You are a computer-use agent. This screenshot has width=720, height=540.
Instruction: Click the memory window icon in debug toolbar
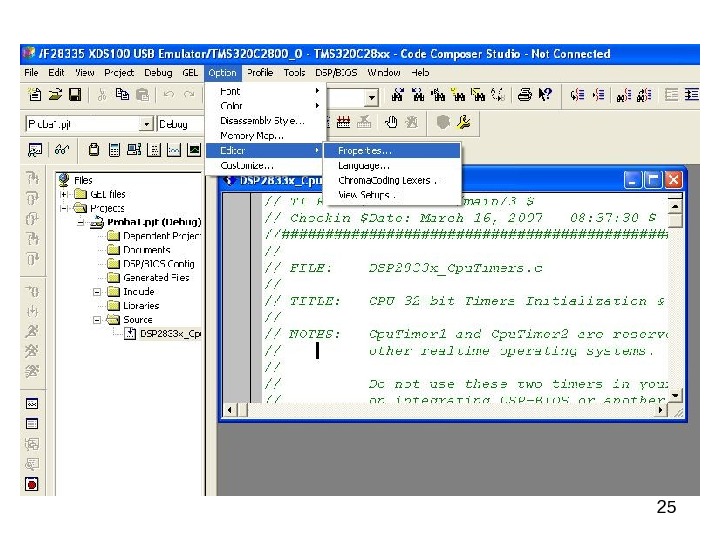click(x=94, y=150)
